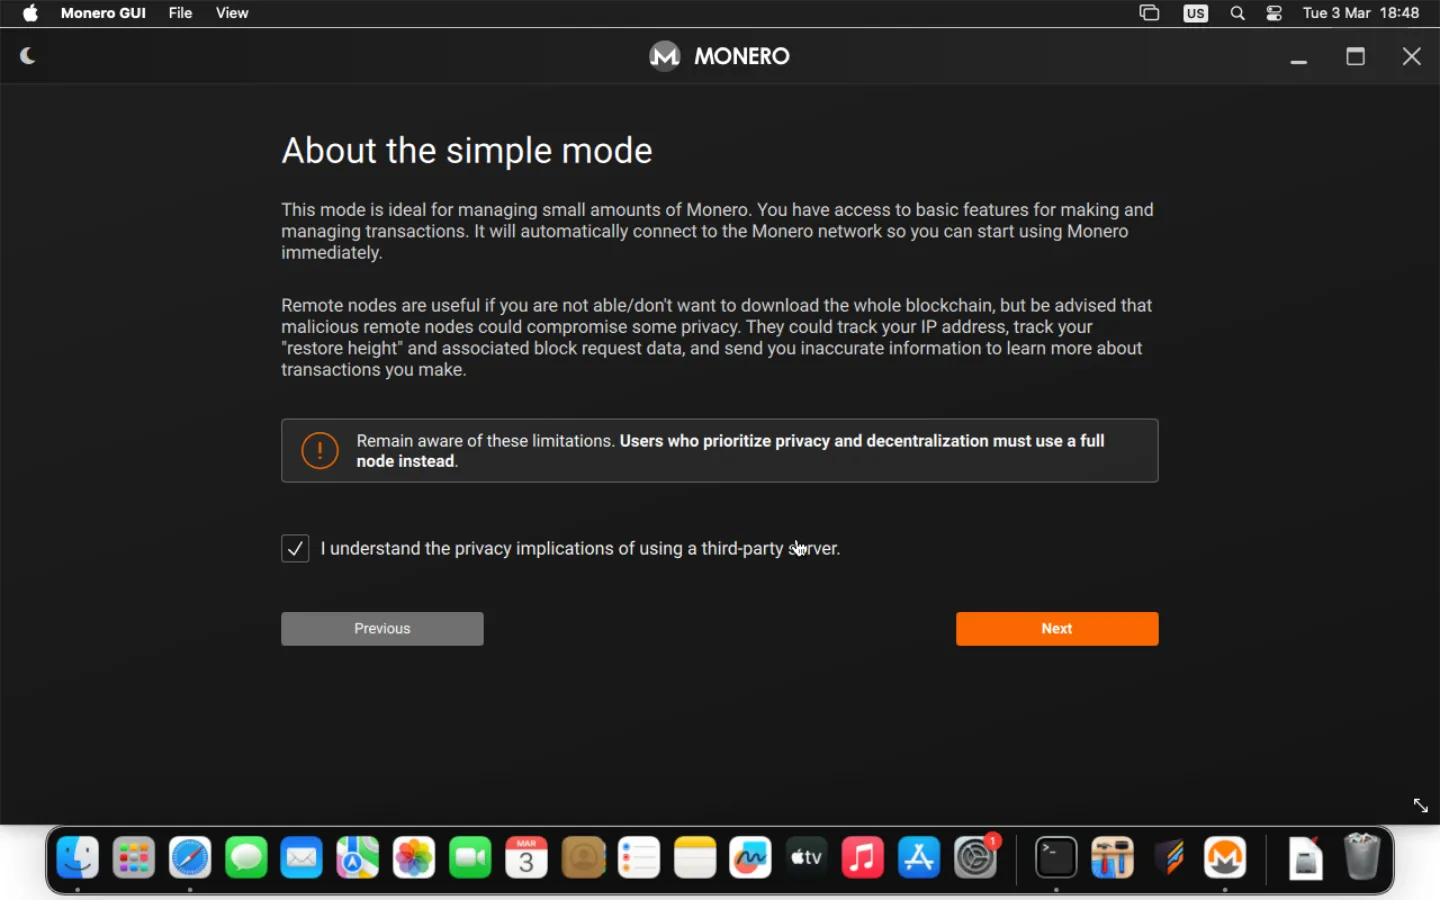
Task: Open Messages from the dock
Action: [246, 858]
